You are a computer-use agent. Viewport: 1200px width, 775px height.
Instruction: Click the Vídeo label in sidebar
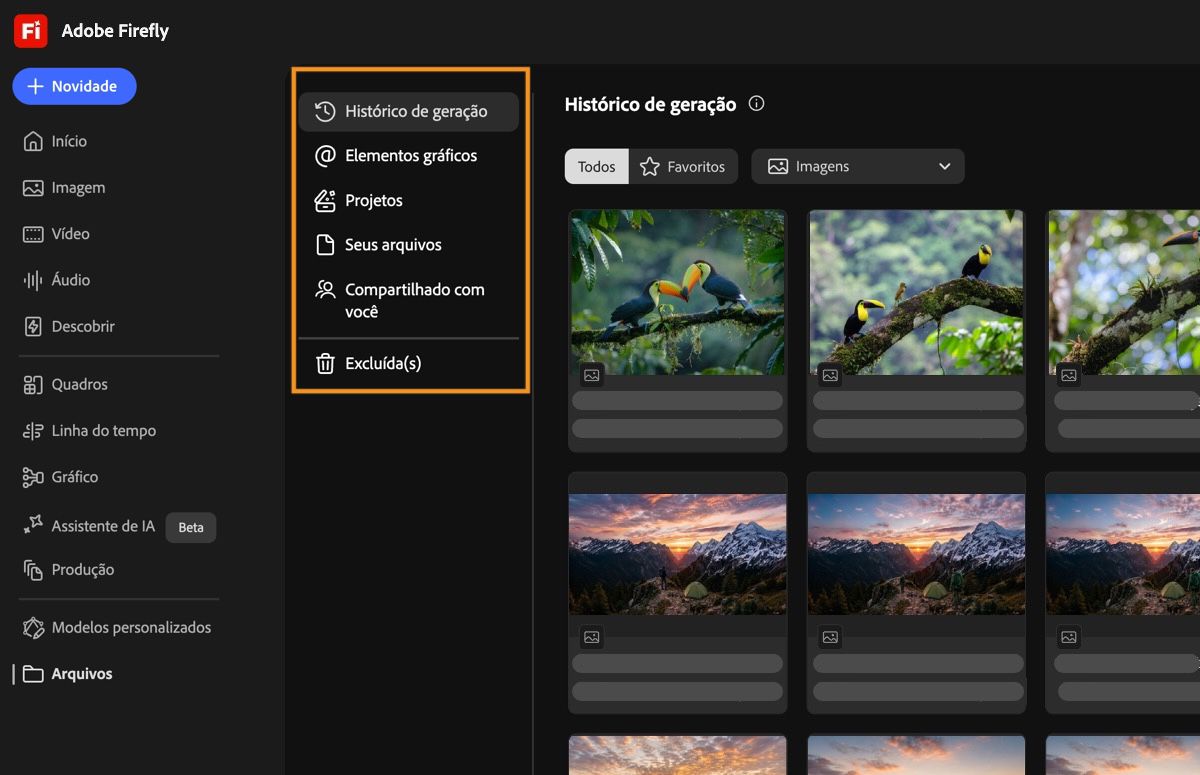pyautogui.click(x=71, y=234)
